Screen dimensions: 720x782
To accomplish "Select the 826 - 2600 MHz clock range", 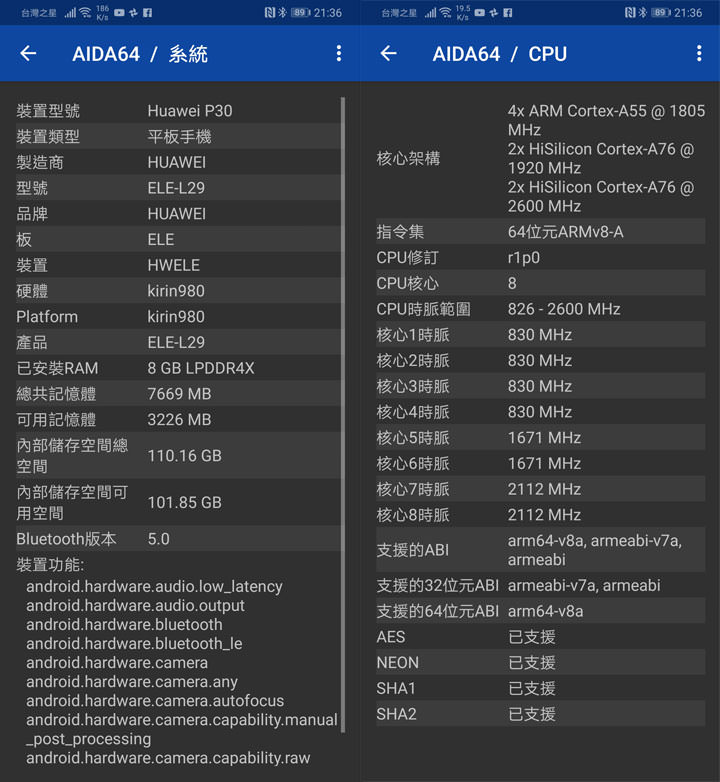I will (564, 309).
